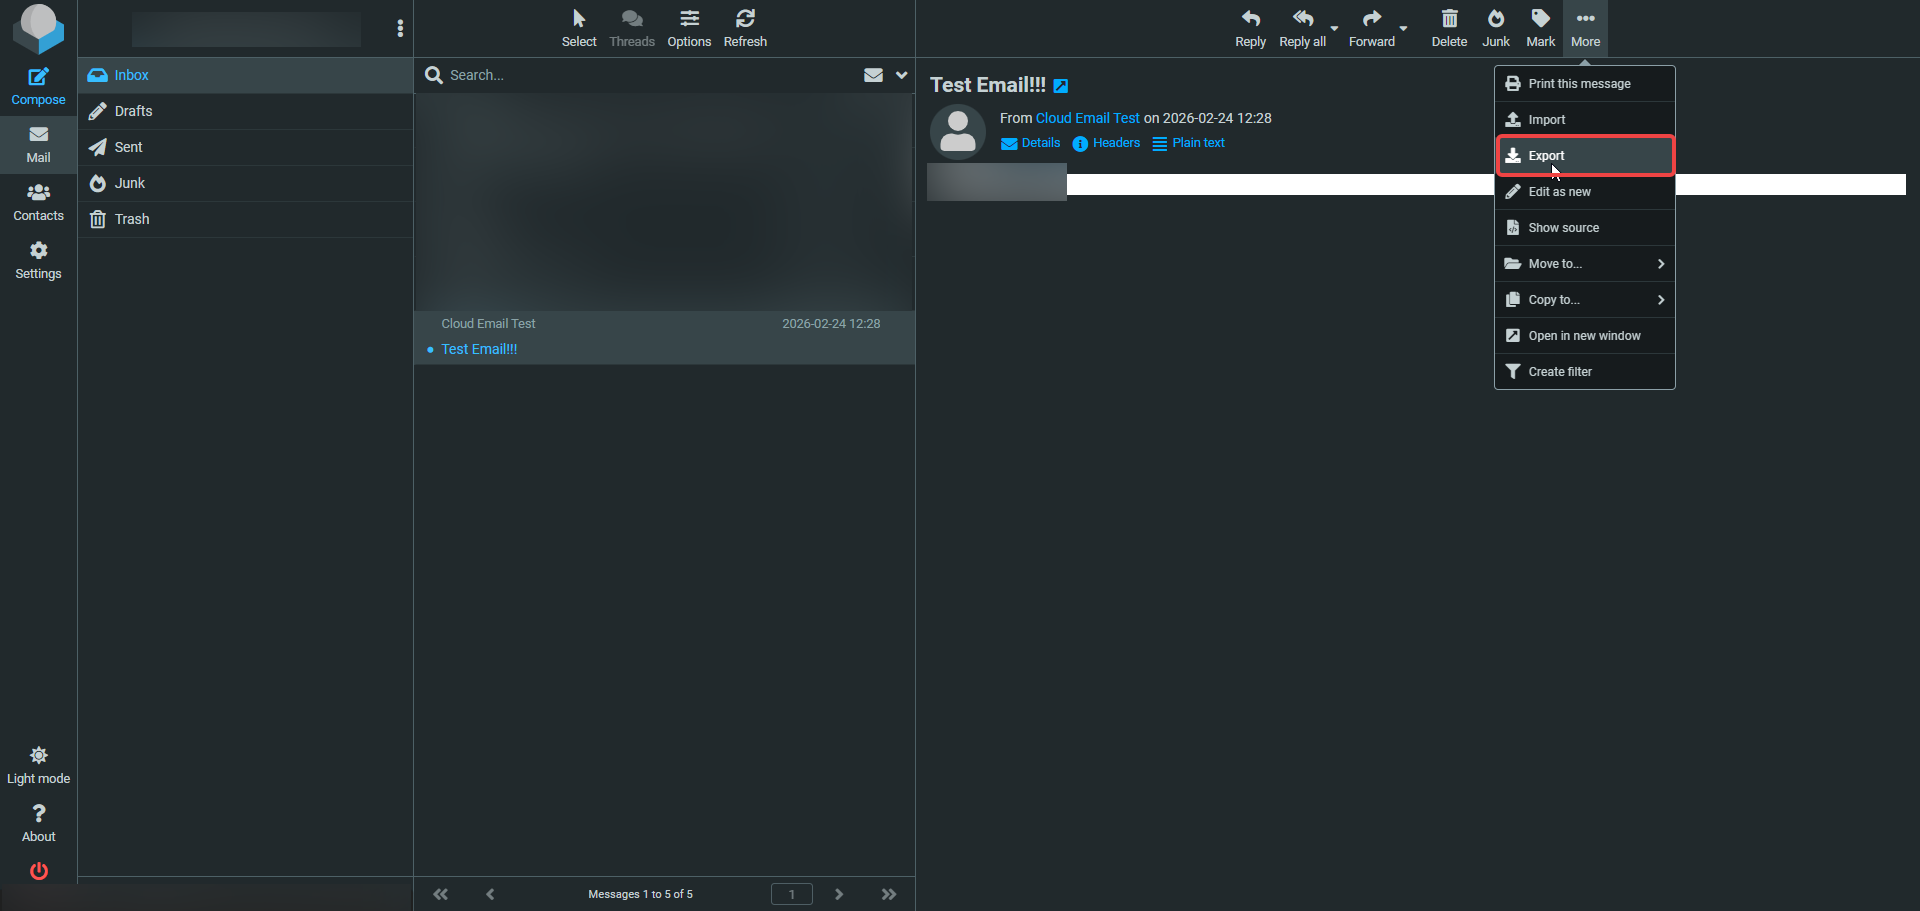Open the Test Email!!! message in list
Image resolution: width=1920 pixels, height=911 pixels.
pyautogui.click(x=664, y=337)
